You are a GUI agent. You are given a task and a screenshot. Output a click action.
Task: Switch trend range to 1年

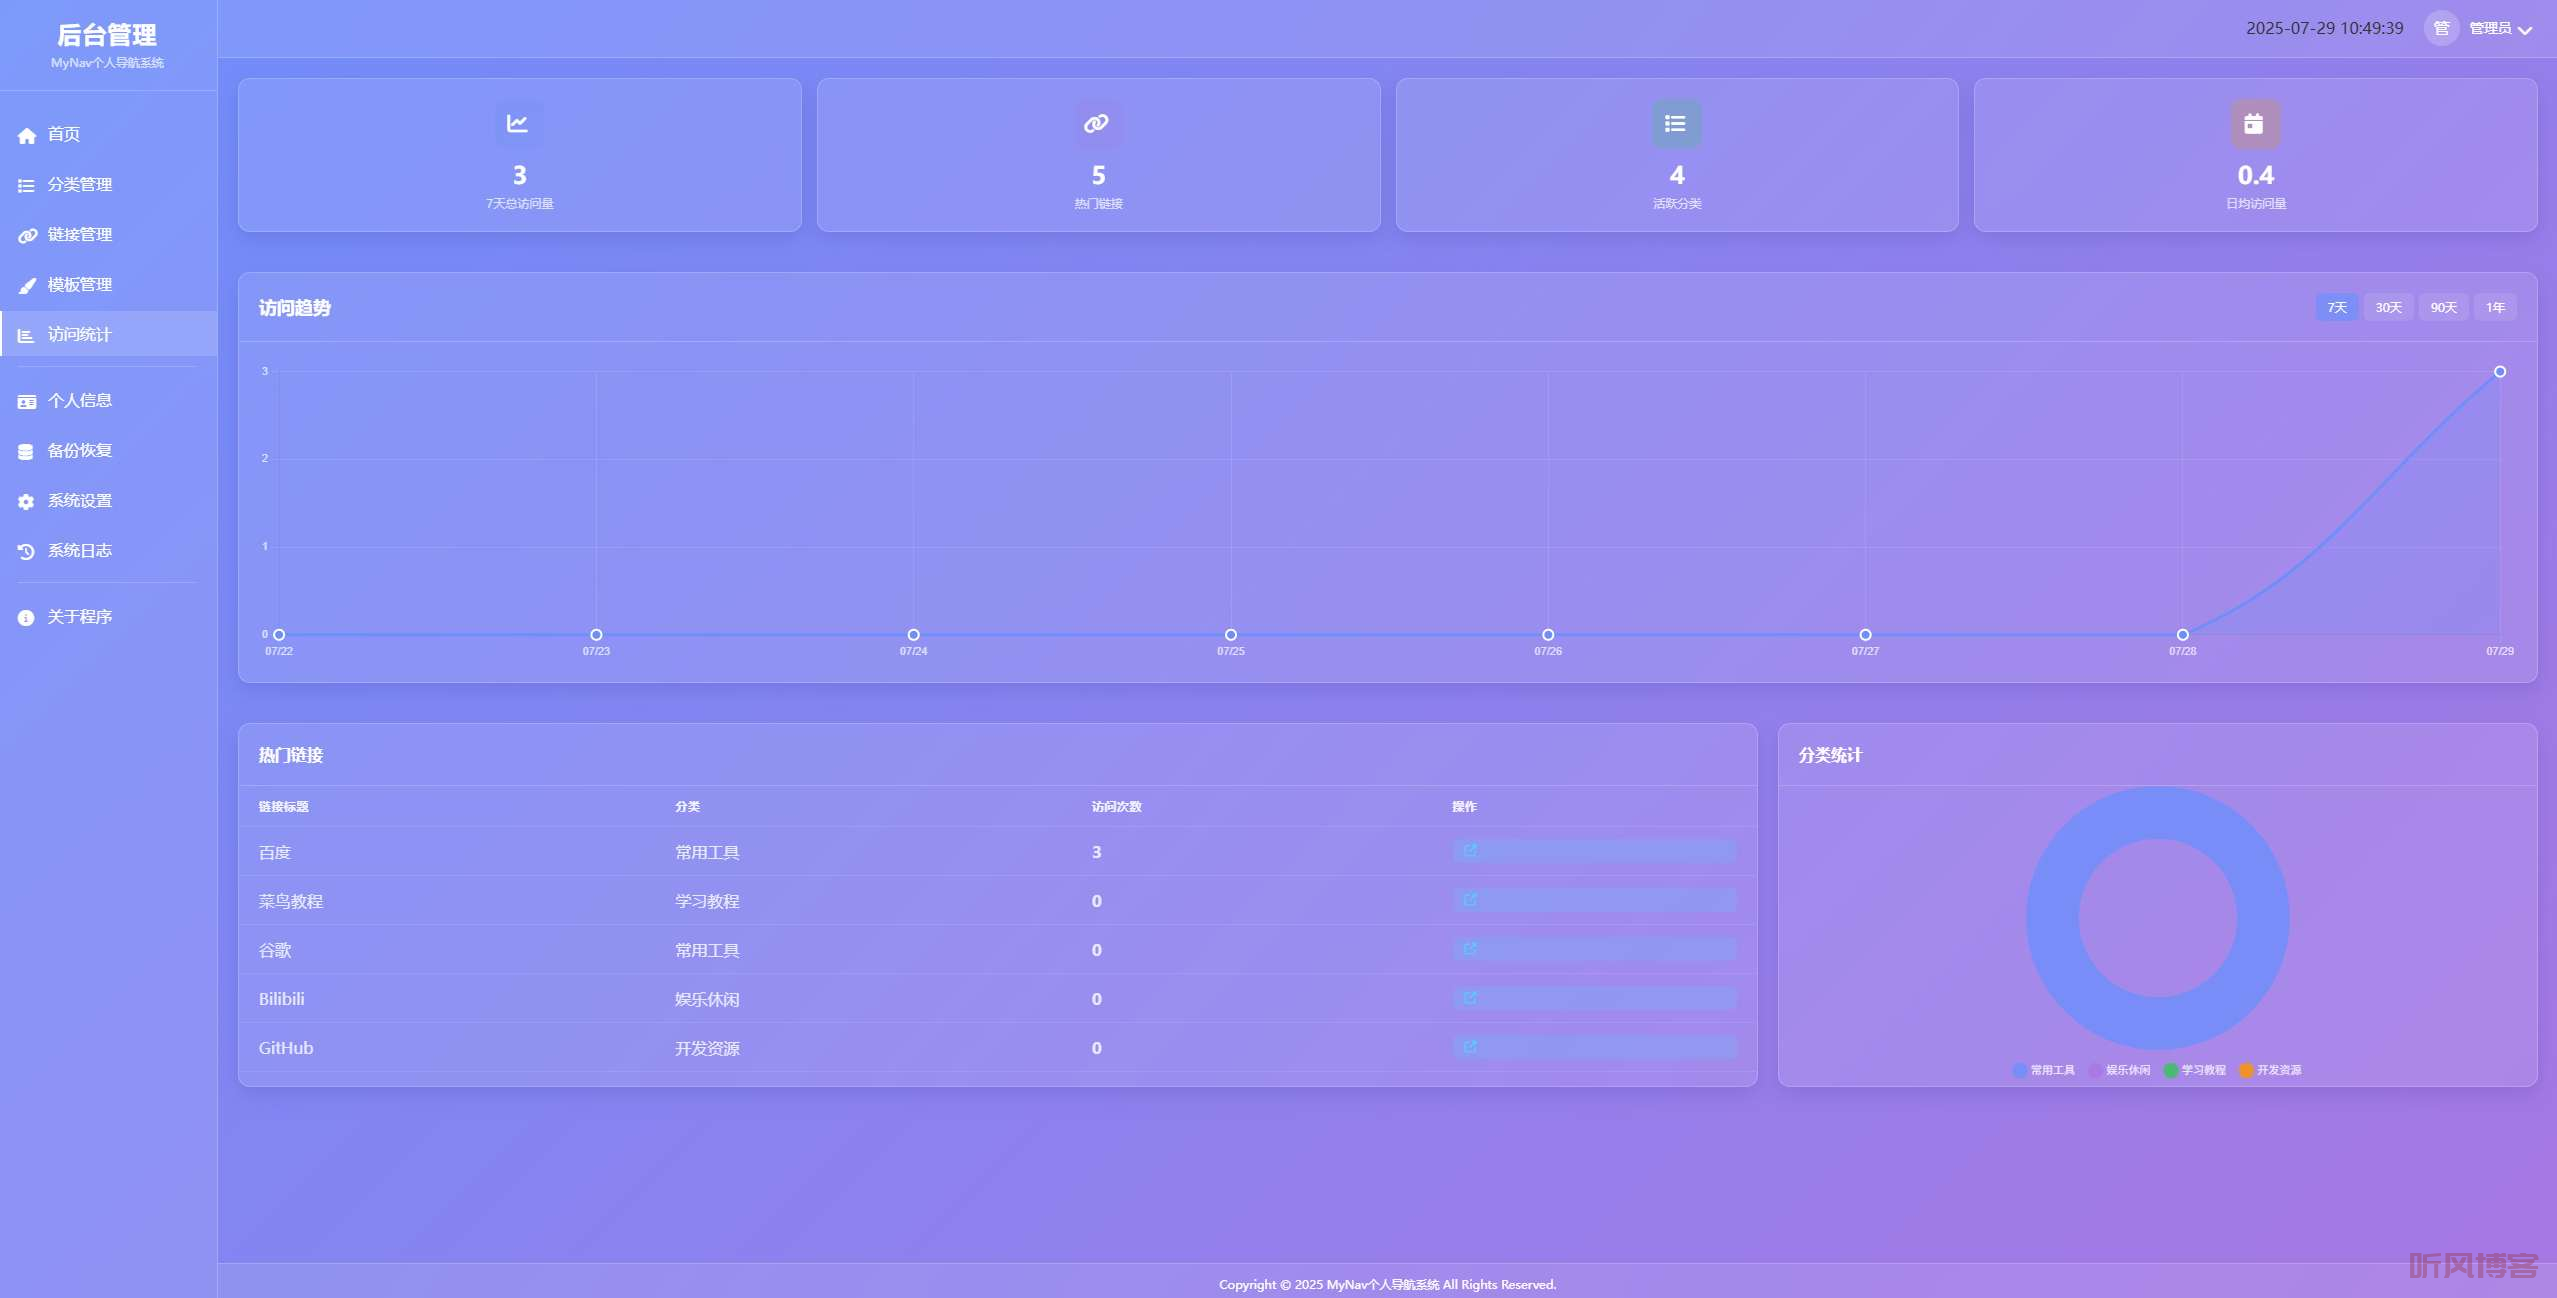2495,308
